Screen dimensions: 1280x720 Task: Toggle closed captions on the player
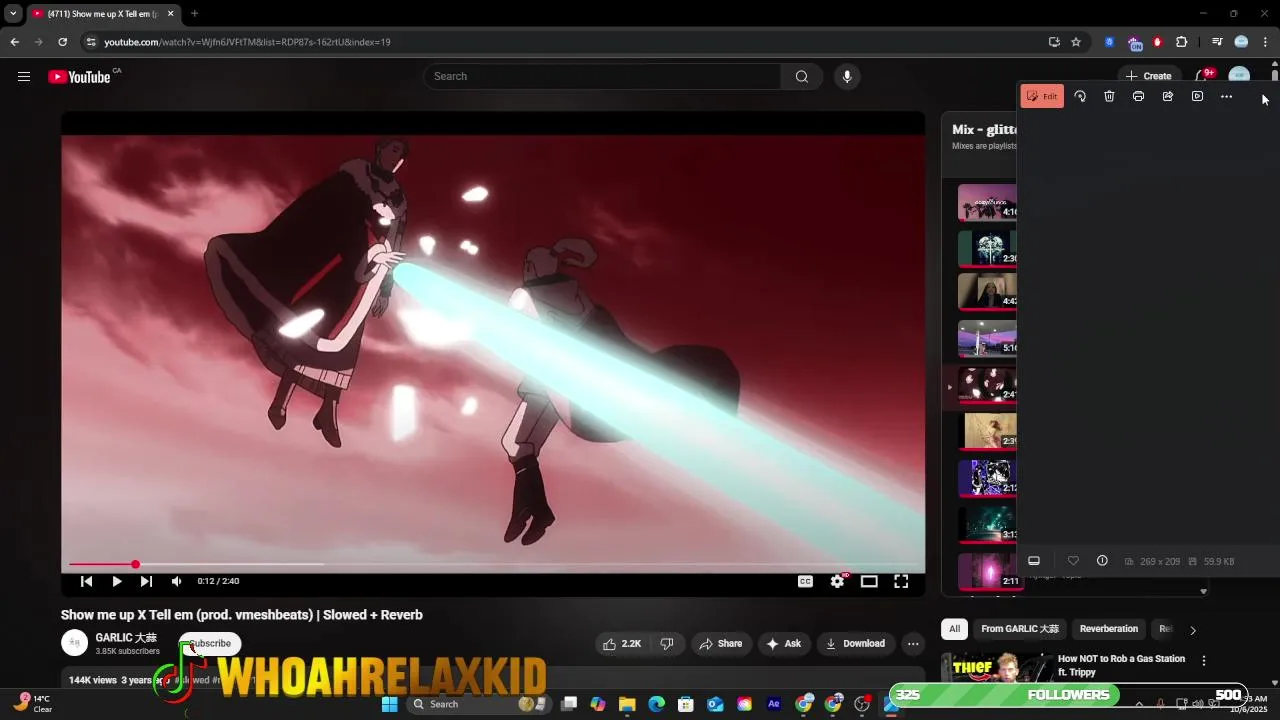805,581
